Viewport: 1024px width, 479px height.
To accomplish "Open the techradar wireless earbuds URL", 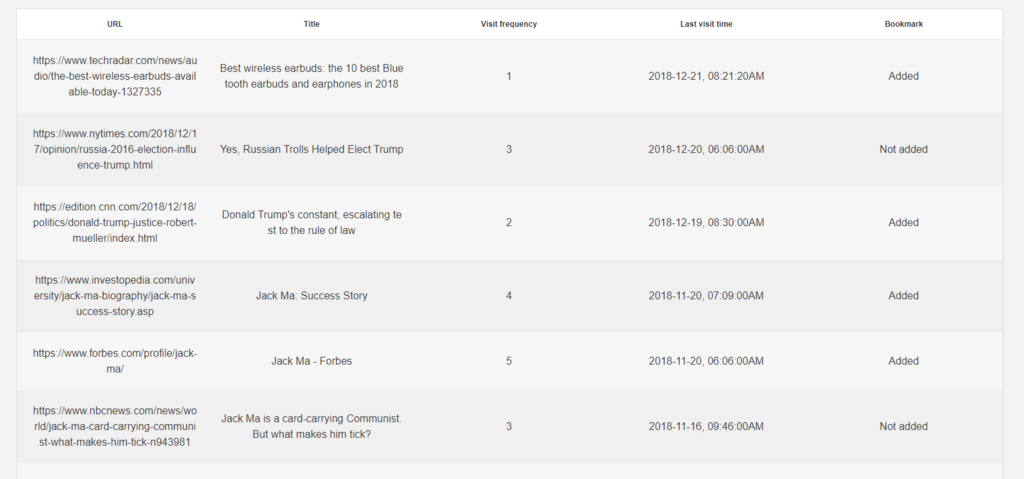I will 115,76.
